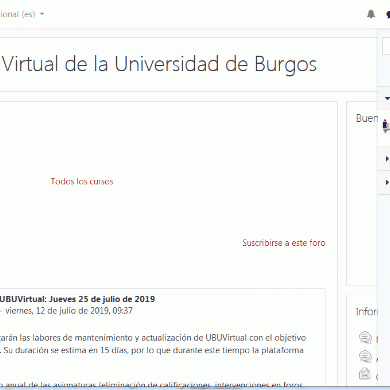The height and width of the screenshot is (390, 390).
Task: Click the open envelope mail icon
Action: pyautogui.click(x=365, y=373)
